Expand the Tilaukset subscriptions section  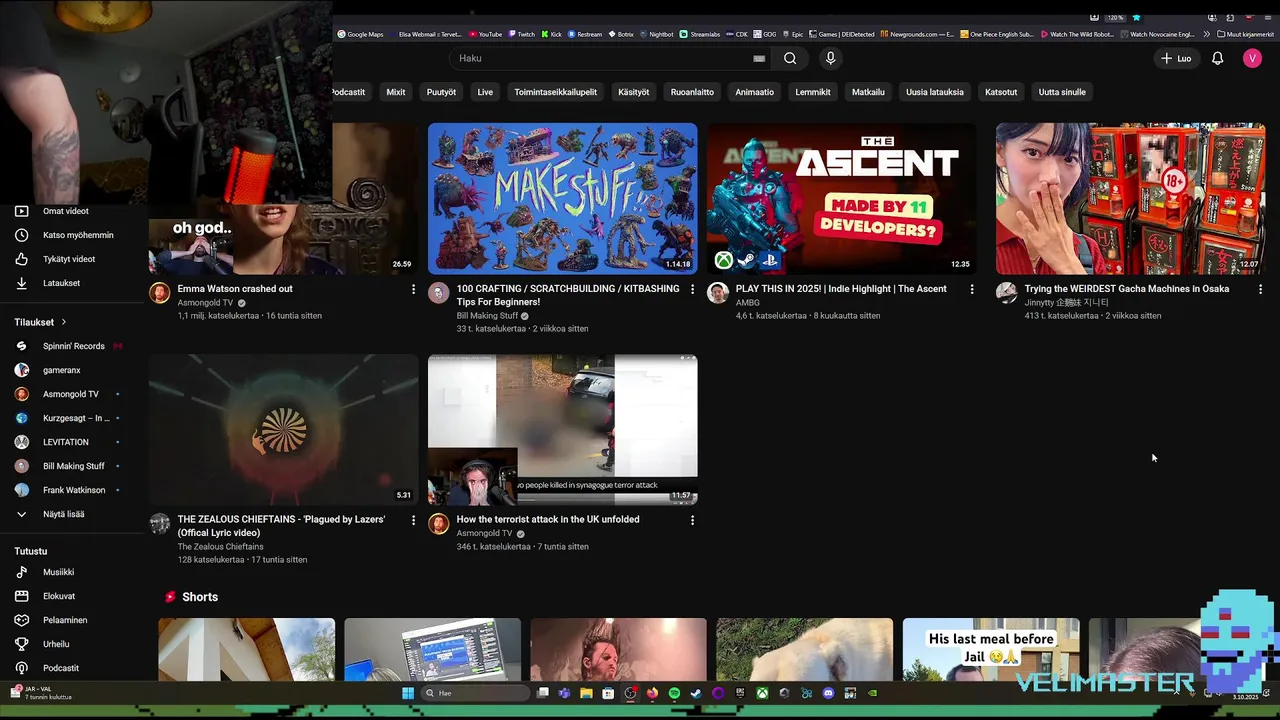coord(40,322)
